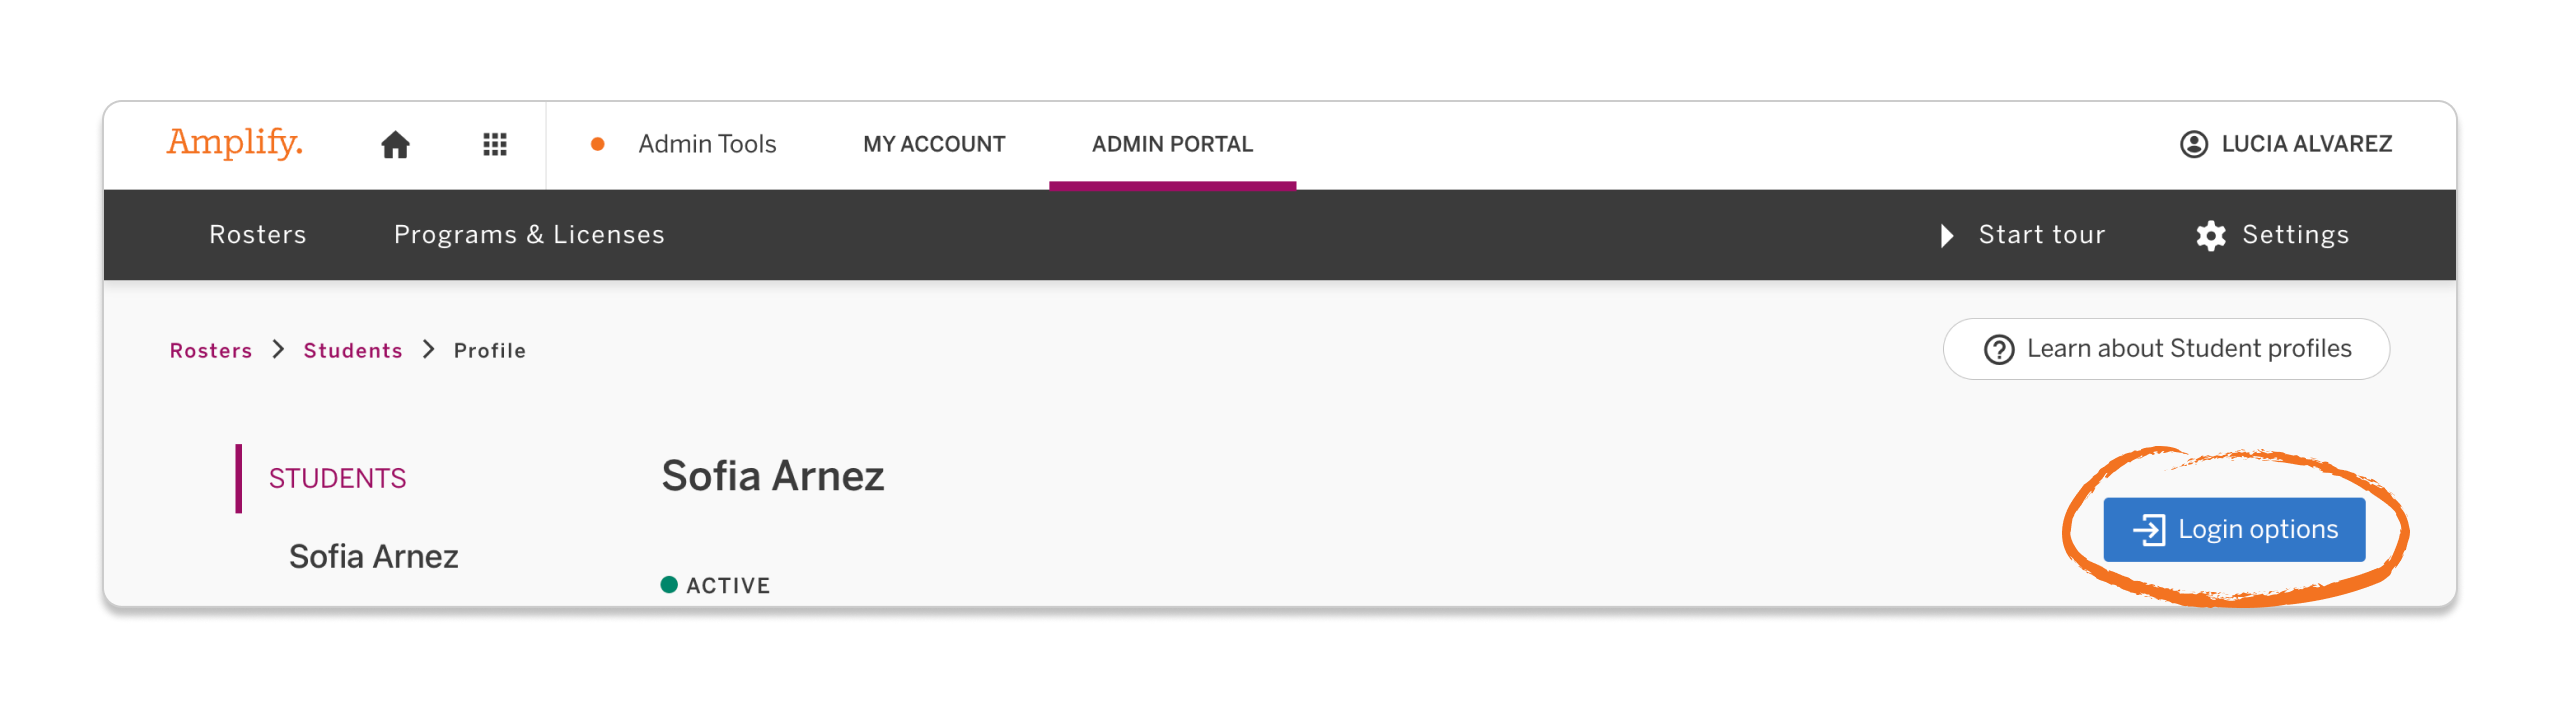This screenshot has height=702, width=2560.
Task: Open Rosters in the dark navigation bar
Action: [x=257, y=234]
